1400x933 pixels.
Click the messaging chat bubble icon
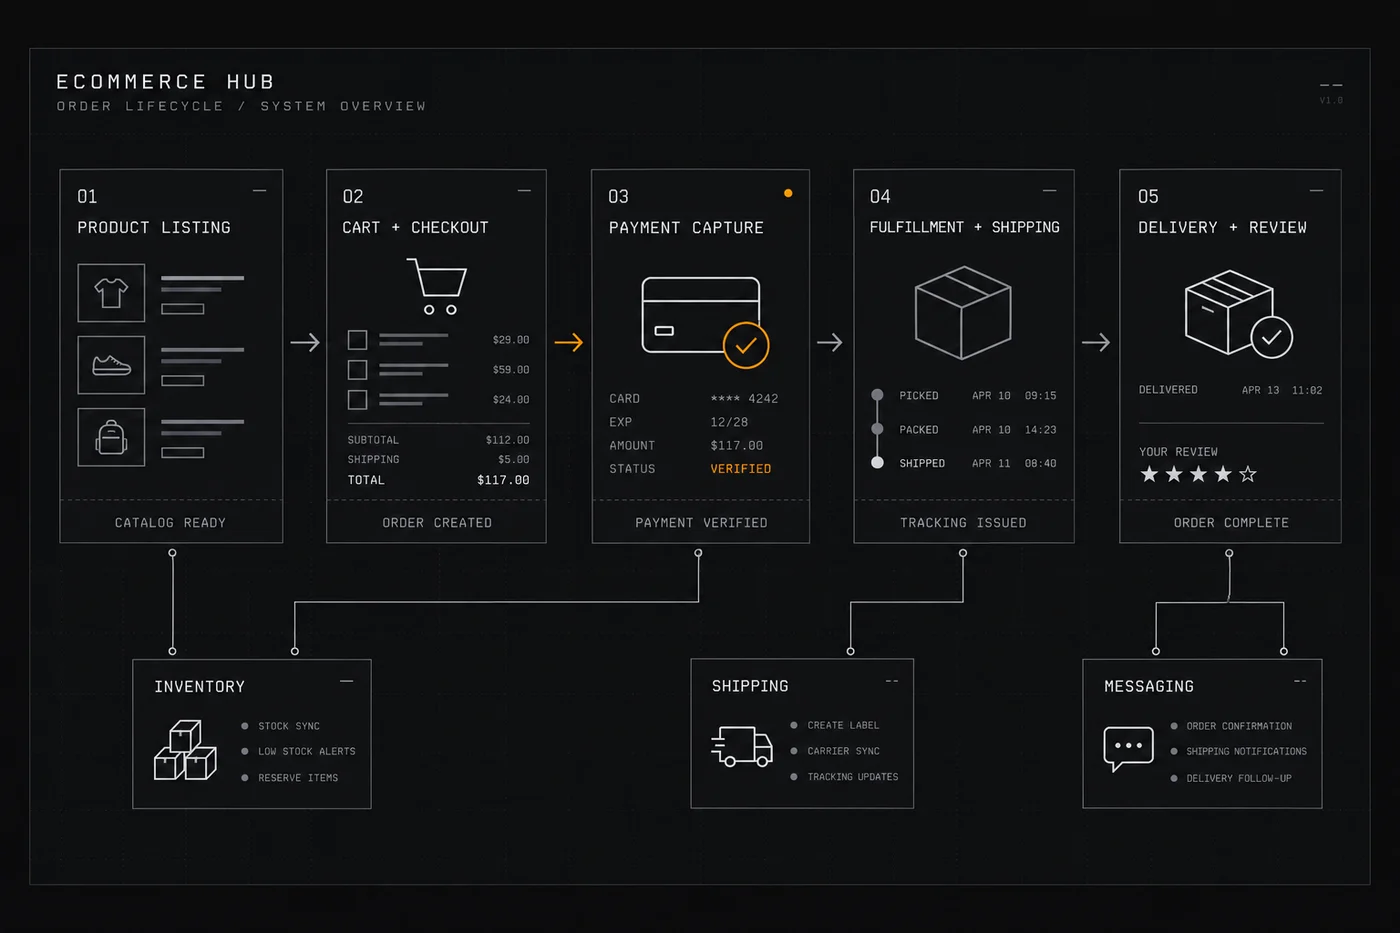pos(1128,749)
